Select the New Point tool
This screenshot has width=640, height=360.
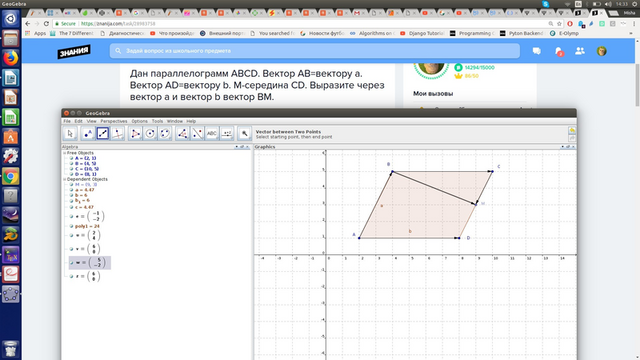[x=88, y=133]
